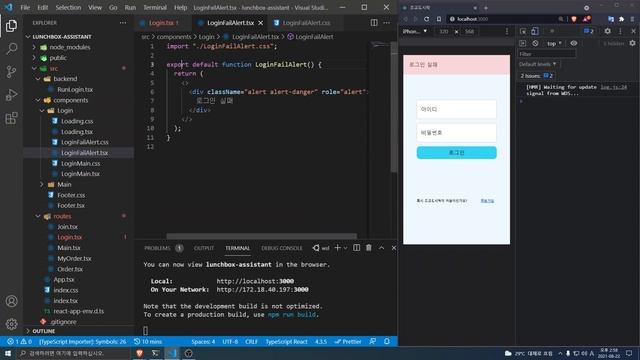Switch to the LoginFailAlert.css editor tab
This screenshot has width=640, height=360.
(306, 23)
